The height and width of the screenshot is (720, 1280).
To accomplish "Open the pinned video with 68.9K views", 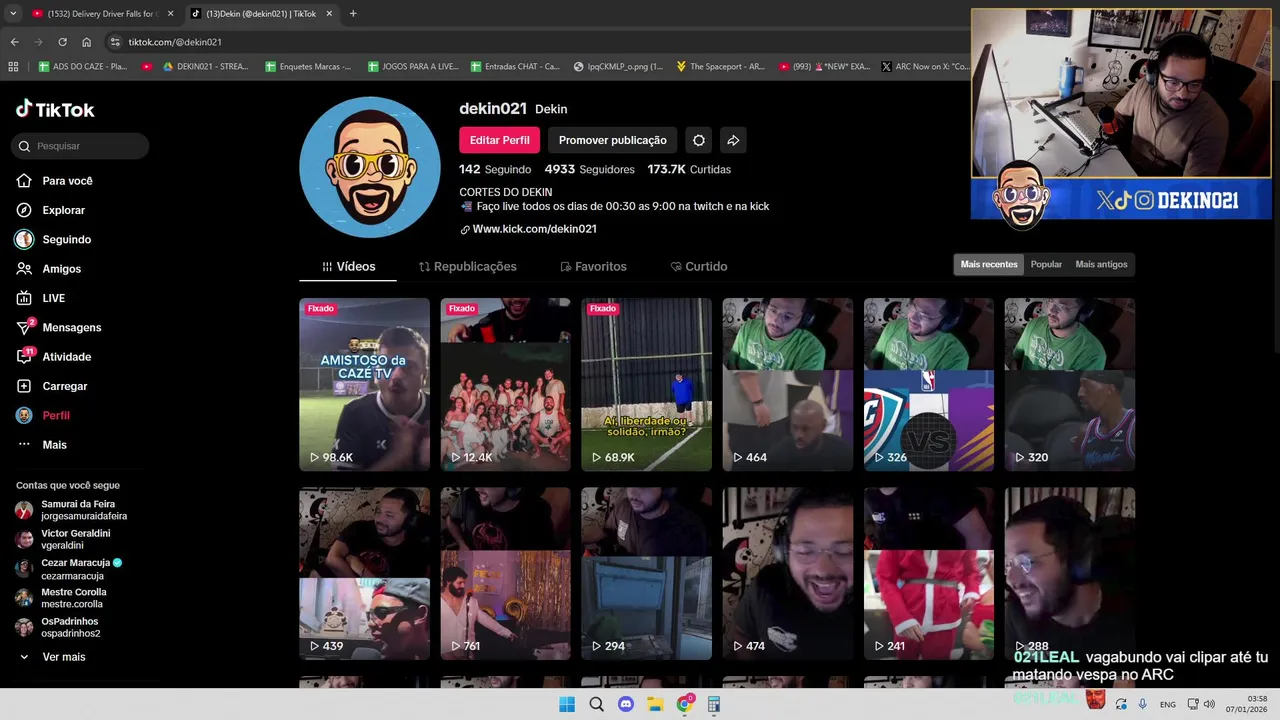I will pyautogui.click(x=646, y=384).
